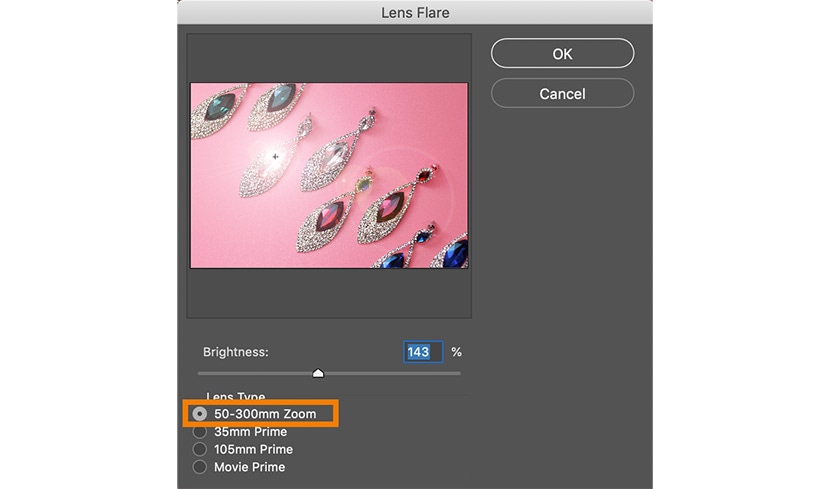Image resolution: width=830 pixels, height=489 pixels.
Task: Click the Lens Type section label
Action: 235,397
